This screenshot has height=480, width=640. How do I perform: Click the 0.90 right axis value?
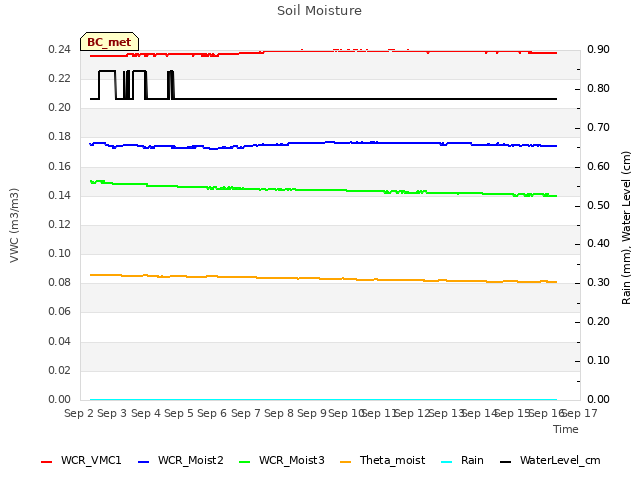[598, 50]
